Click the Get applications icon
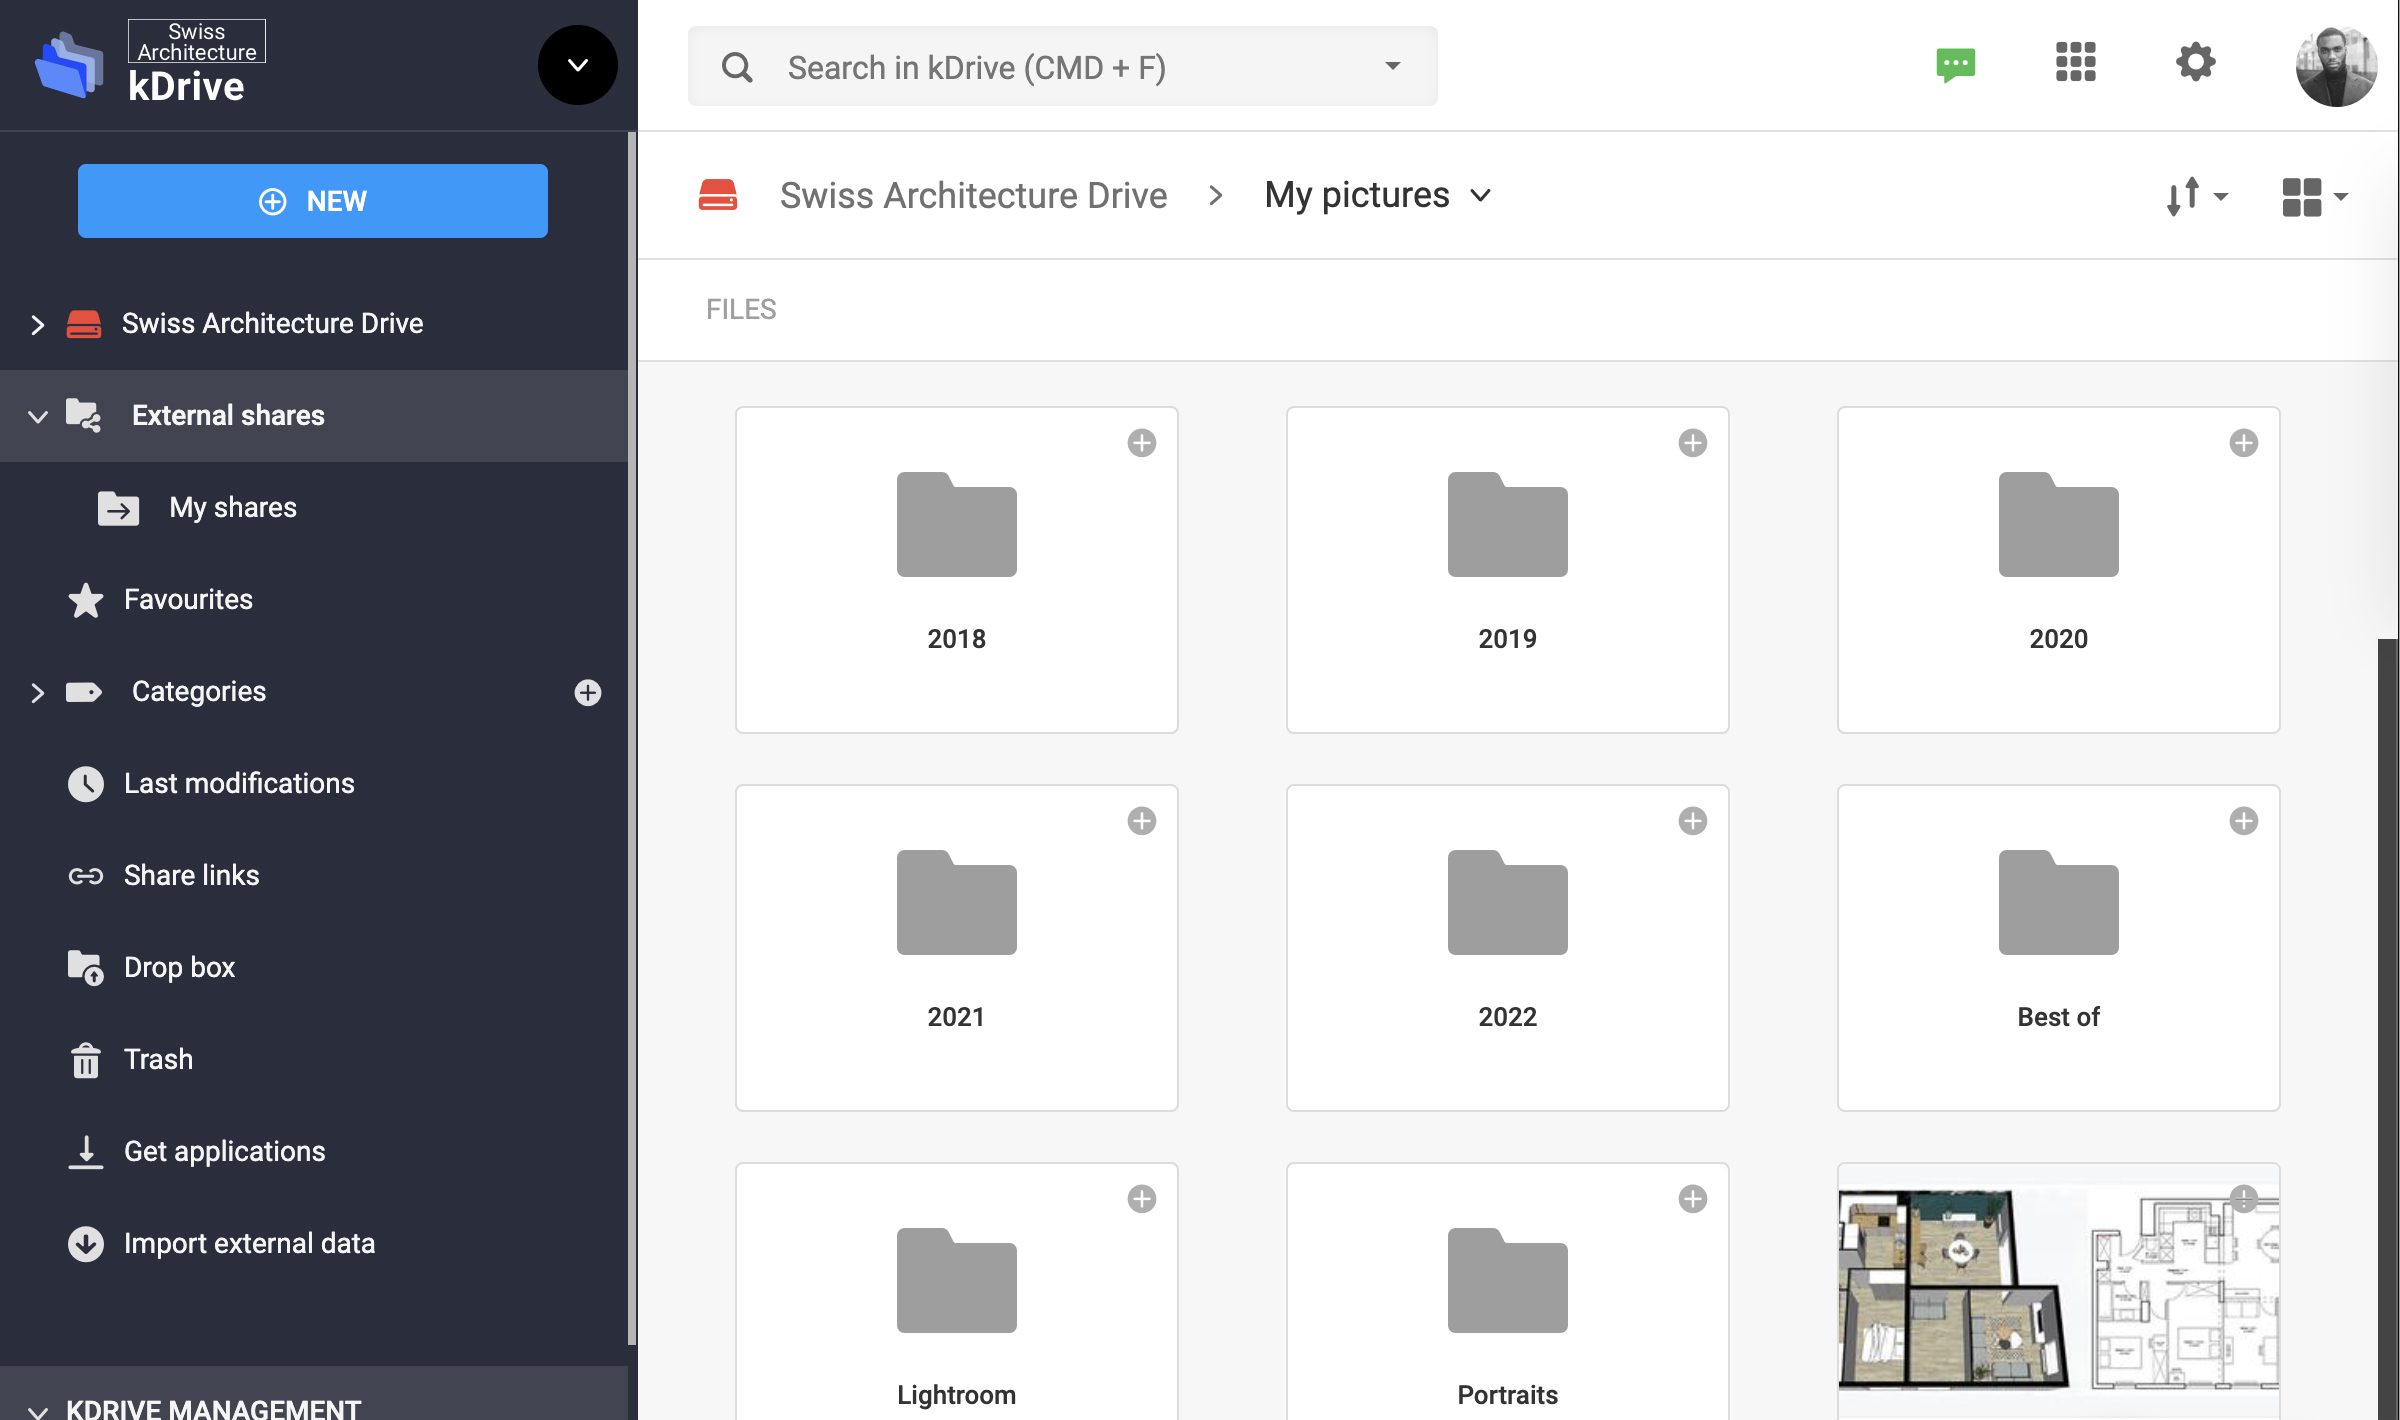The width and height of the screenshot is (2400, 1420). (86, 1151)
